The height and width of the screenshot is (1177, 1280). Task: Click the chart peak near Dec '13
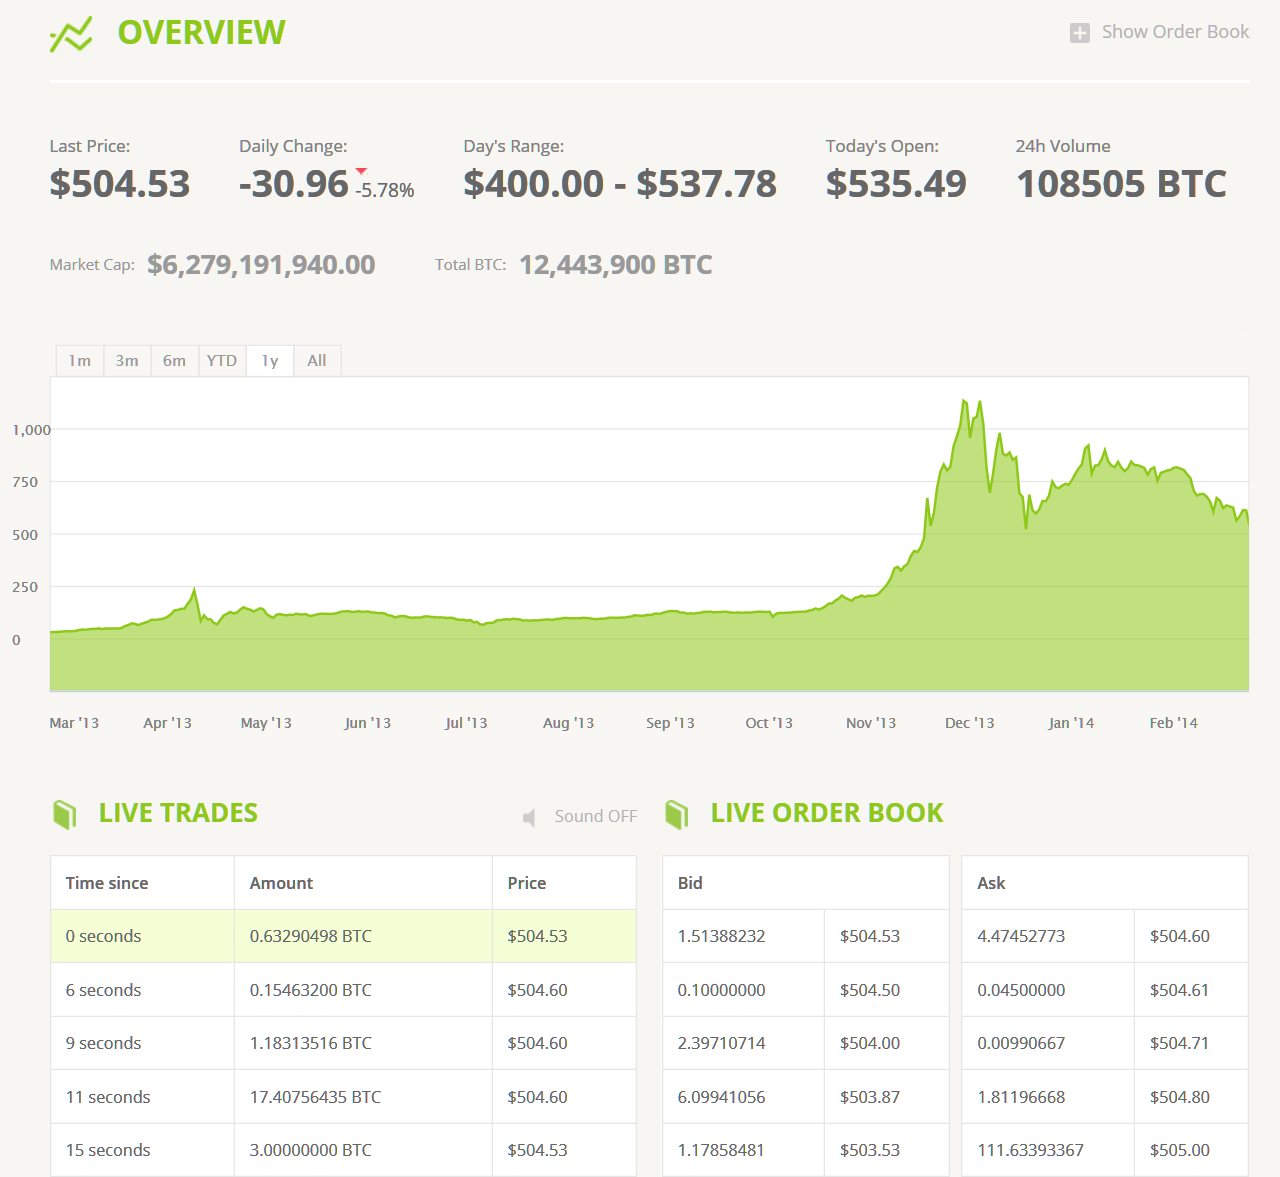964,401
